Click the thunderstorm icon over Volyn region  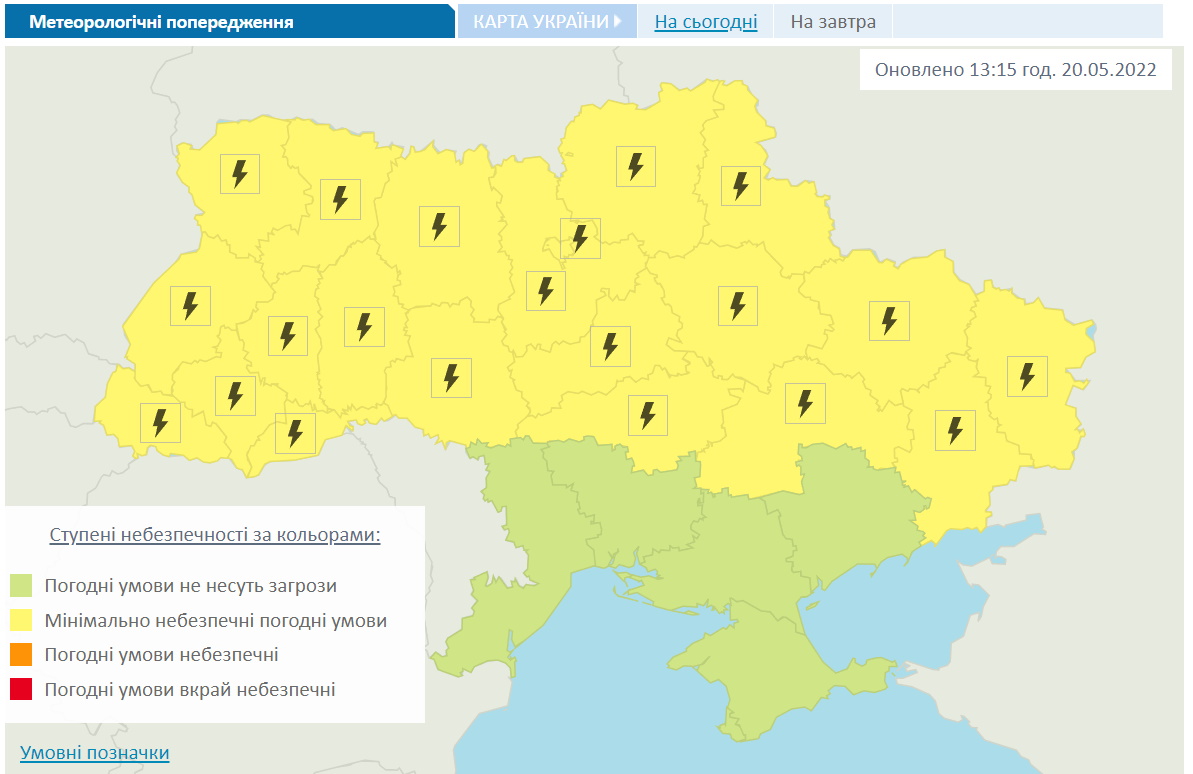coord(239,174)
